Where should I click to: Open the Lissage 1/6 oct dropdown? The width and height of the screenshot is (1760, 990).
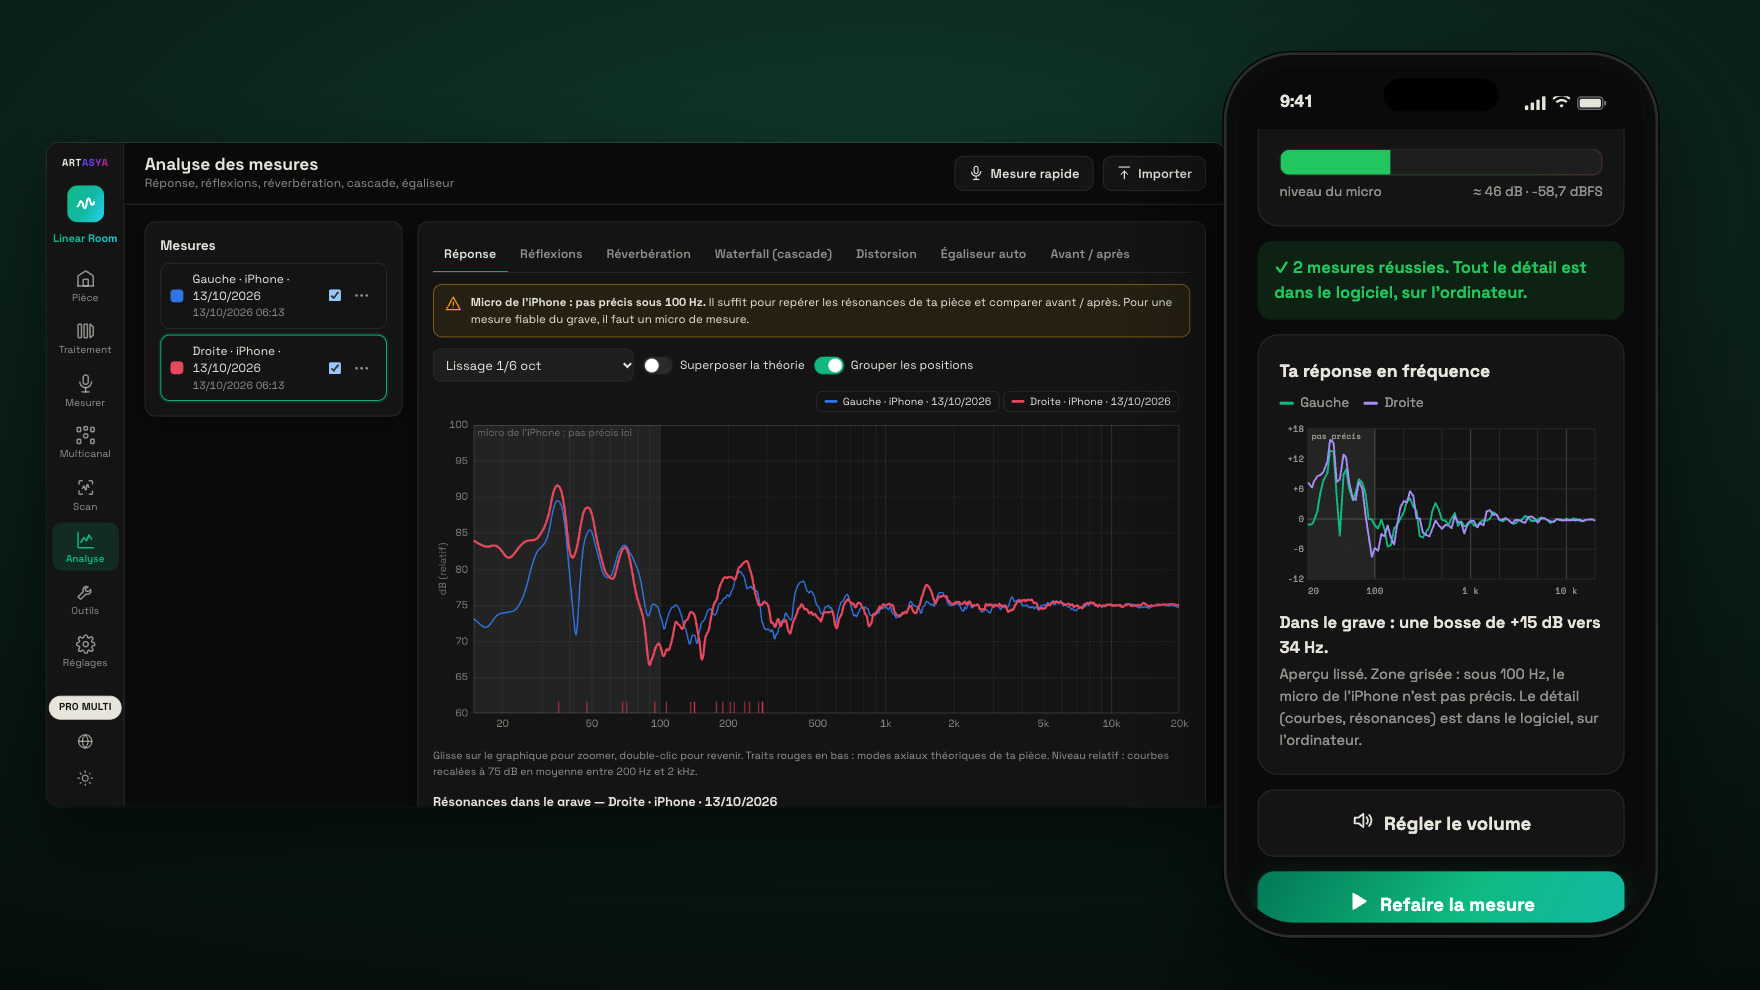coord(533,366)
